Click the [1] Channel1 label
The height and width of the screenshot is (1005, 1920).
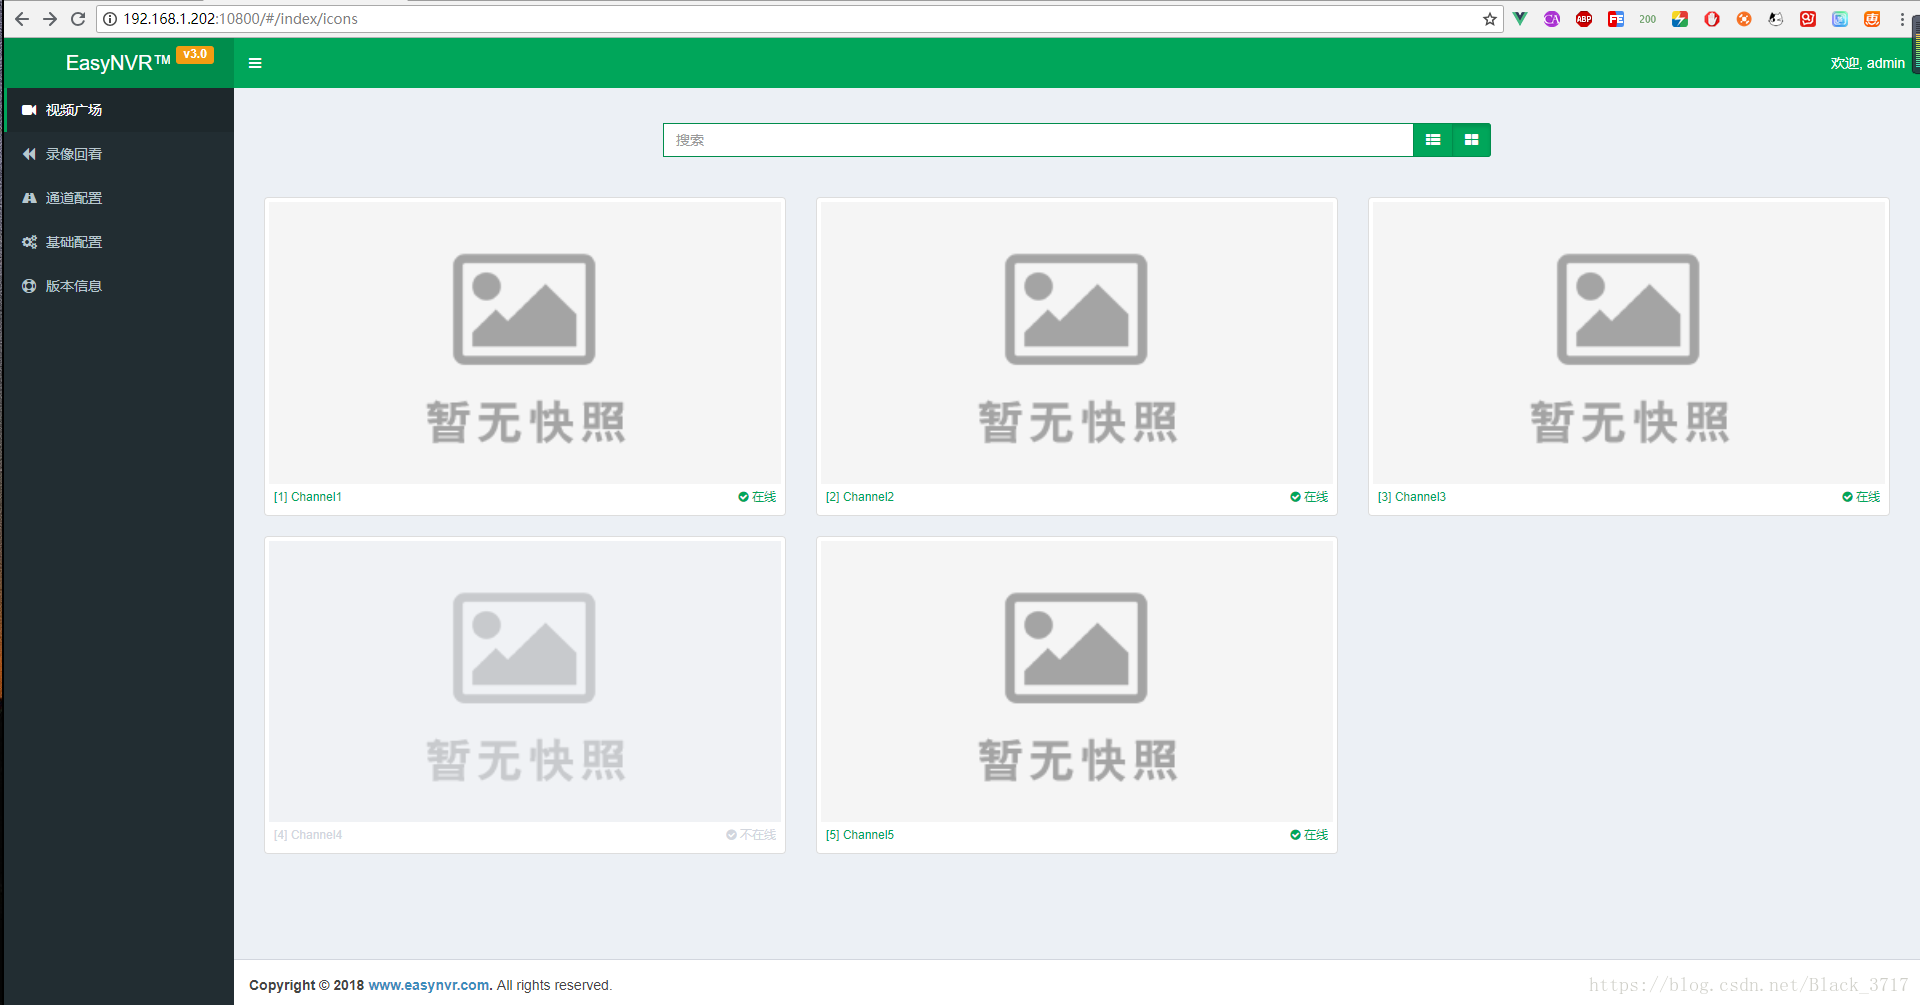coord(308,497)
